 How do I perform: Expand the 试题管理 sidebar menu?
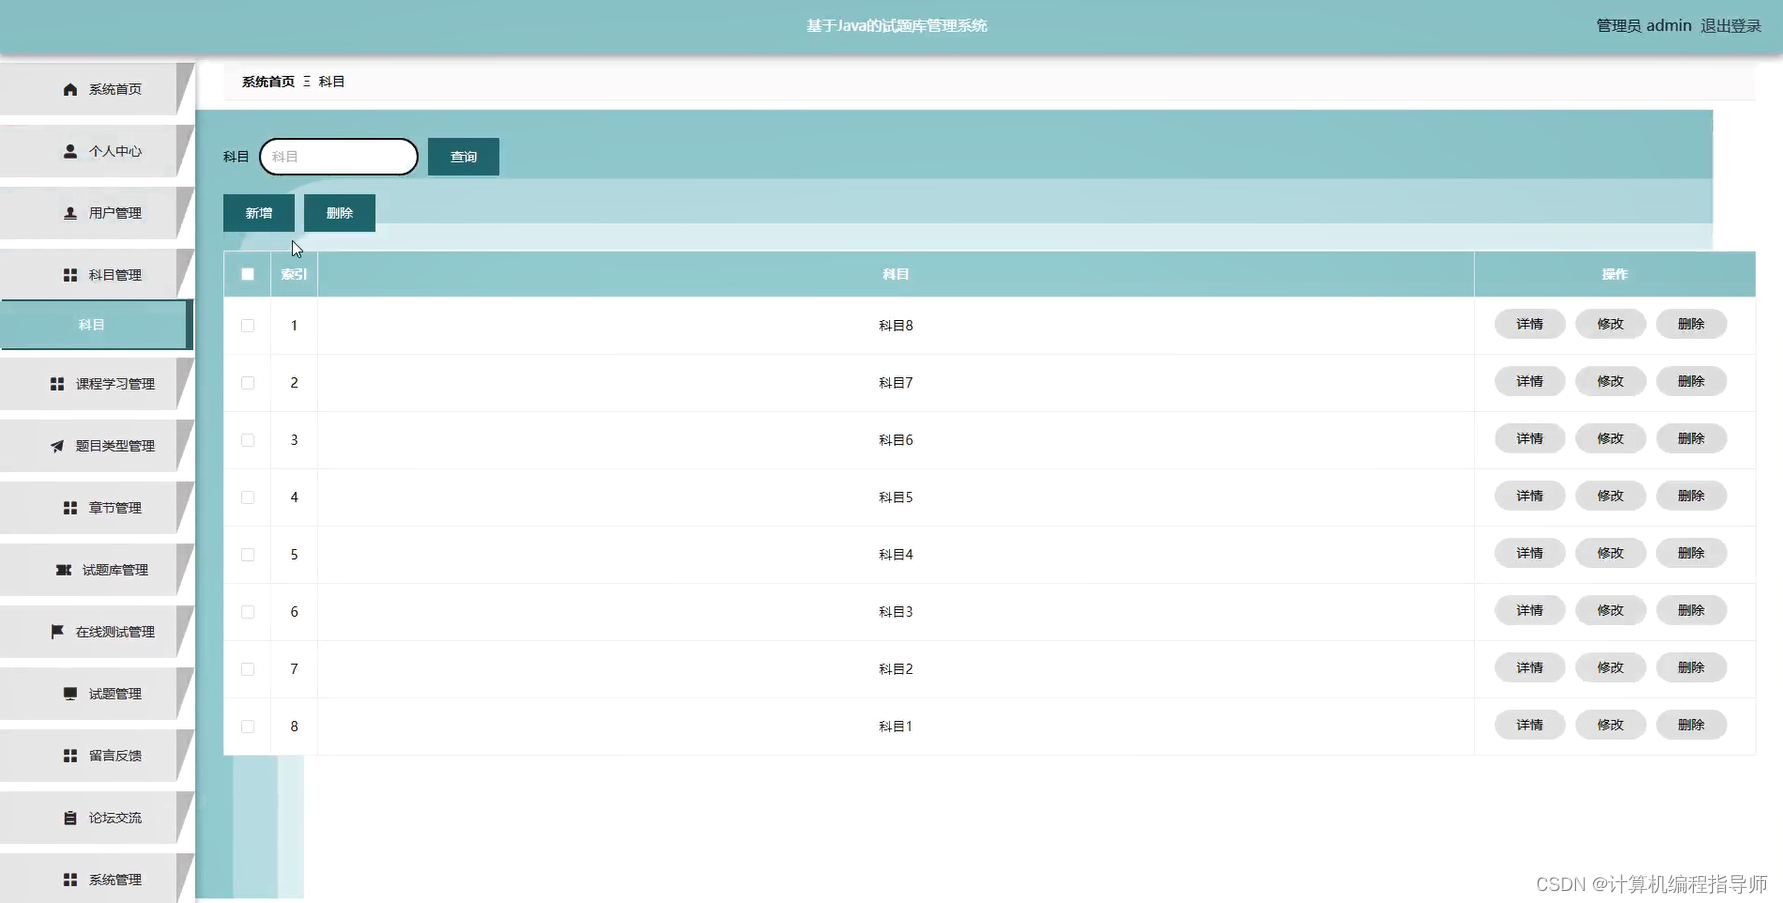(96, 694)
